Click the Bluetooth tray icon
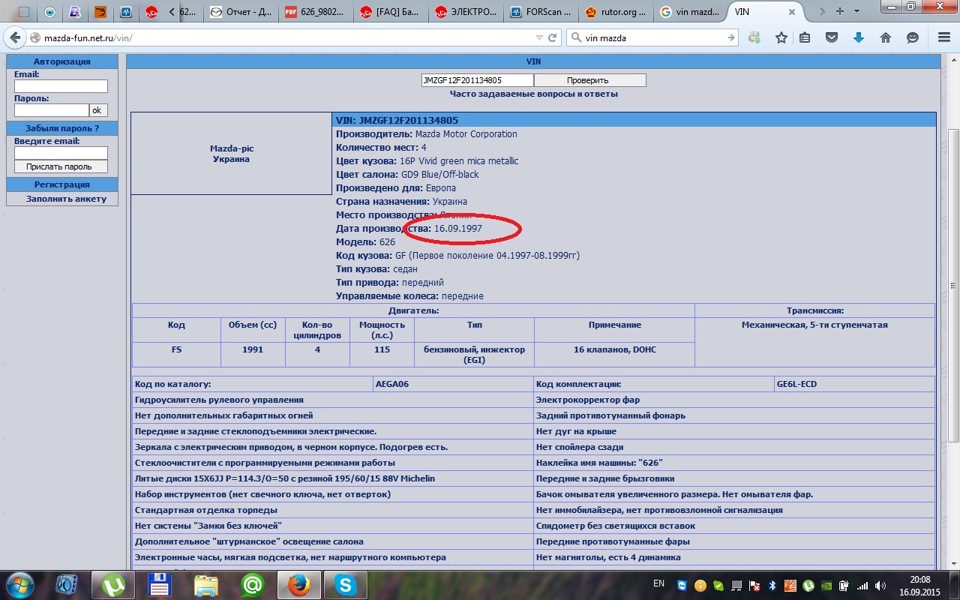The height and width of the screenshot is (600, 960). click(773, 585)
